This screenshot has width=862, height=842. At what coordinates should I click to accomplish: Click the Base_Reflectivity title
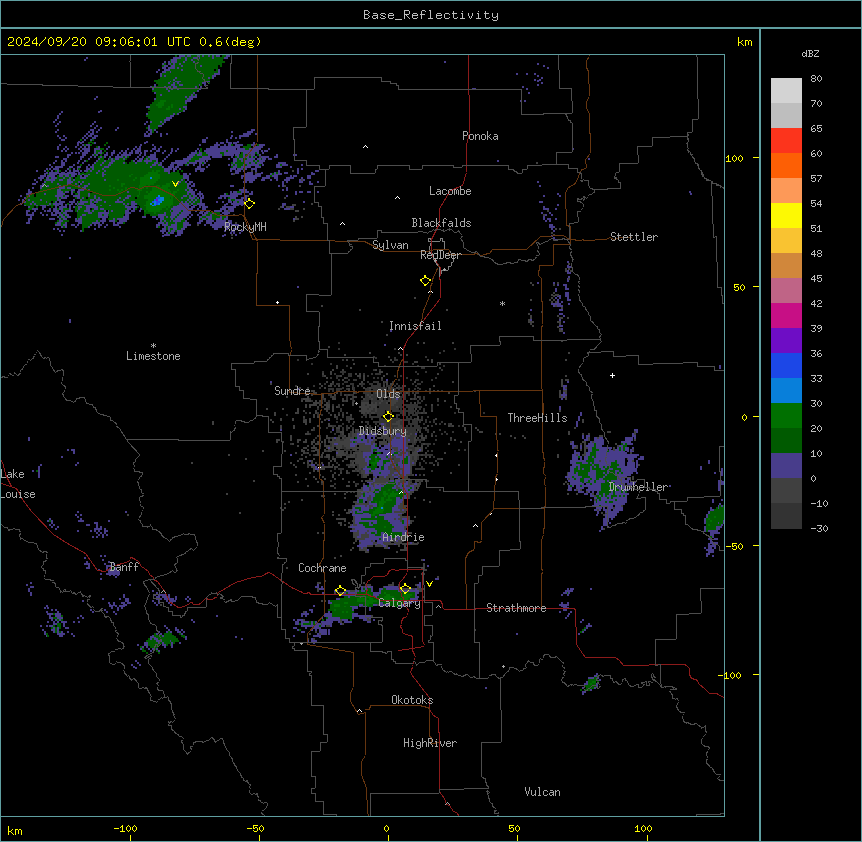coord(431,15)
